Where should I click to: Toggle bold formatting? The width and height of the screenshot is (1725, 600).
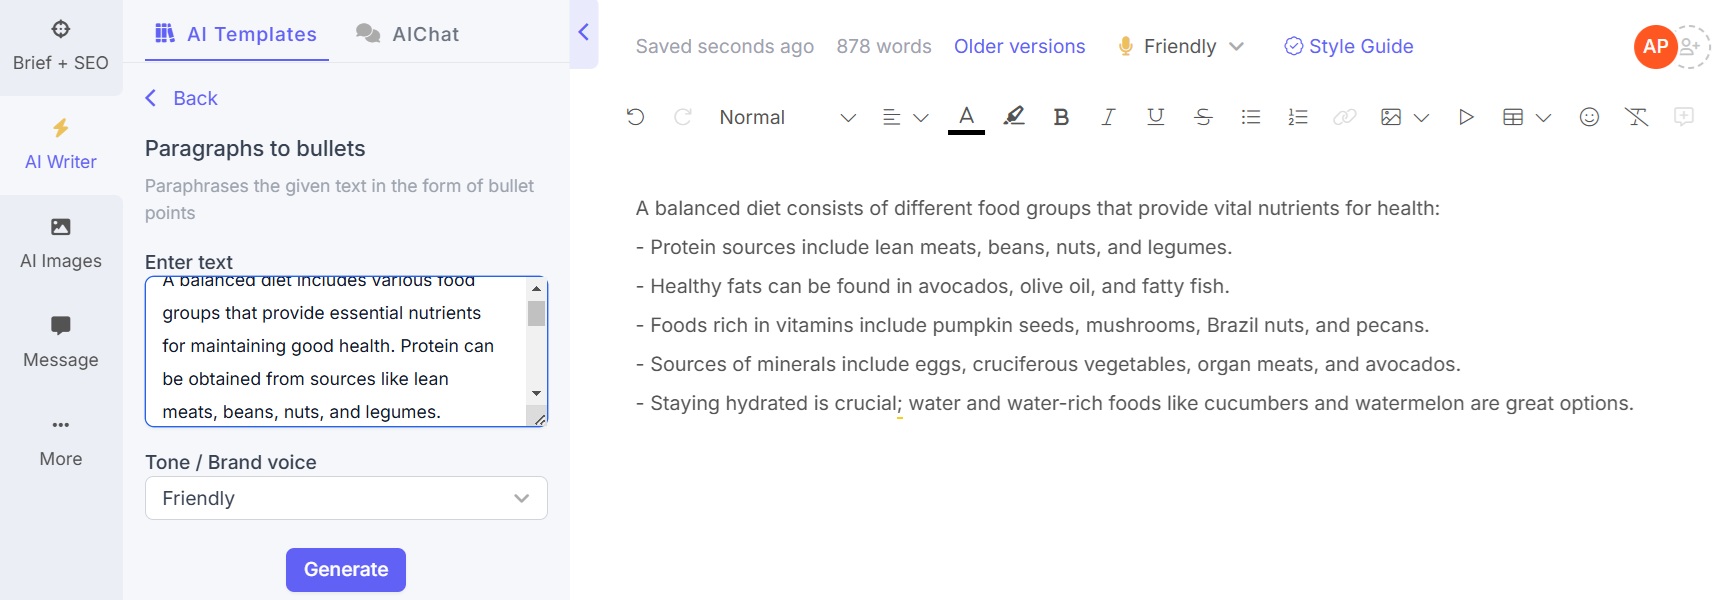click(1061, 117)
